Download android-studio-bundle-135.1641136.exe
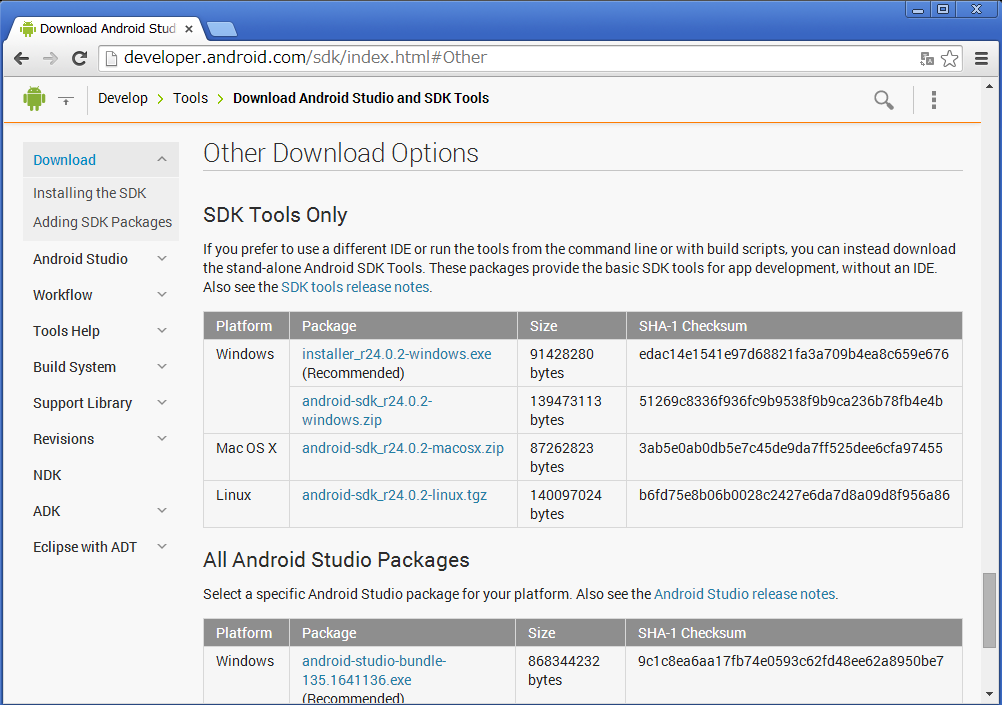The height and width of the screenshot is (705, 1002). coord(374,670)
